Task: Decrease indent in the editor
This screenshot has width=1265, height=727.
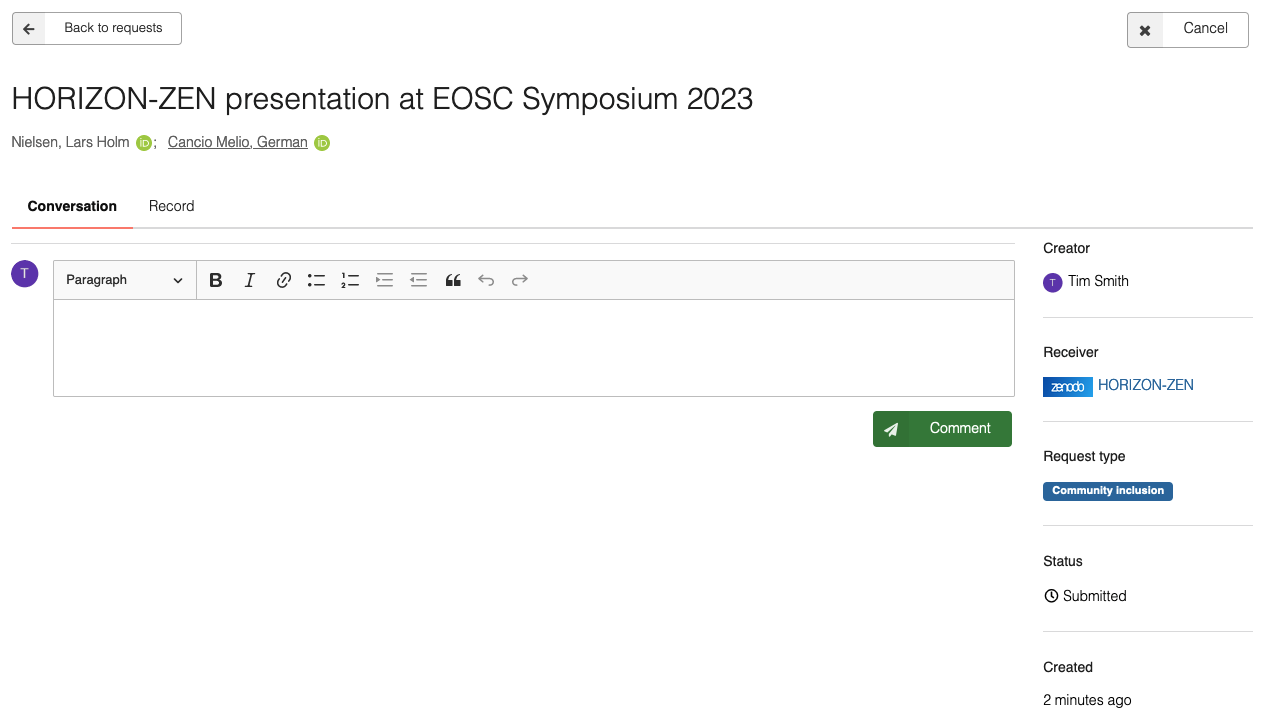Action: [419, 280]
